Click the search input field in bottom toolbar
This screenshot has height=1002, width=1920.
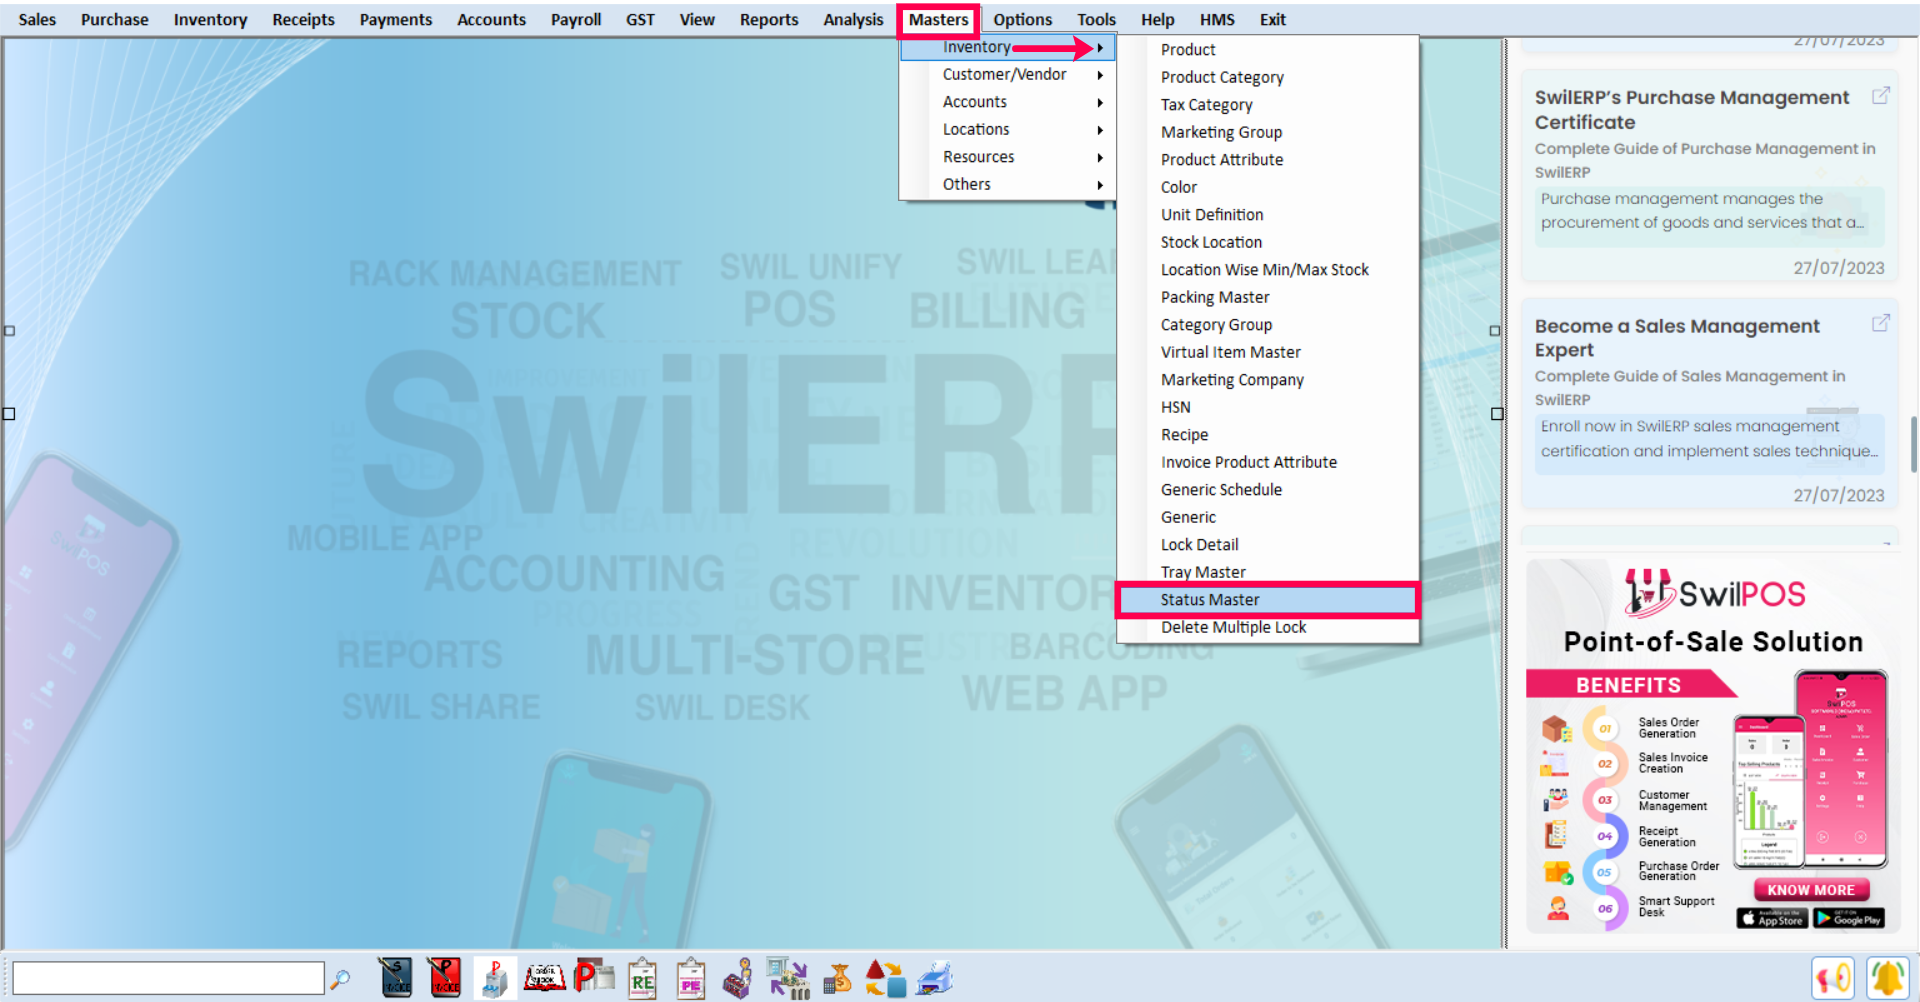click(x=168, y=978)
